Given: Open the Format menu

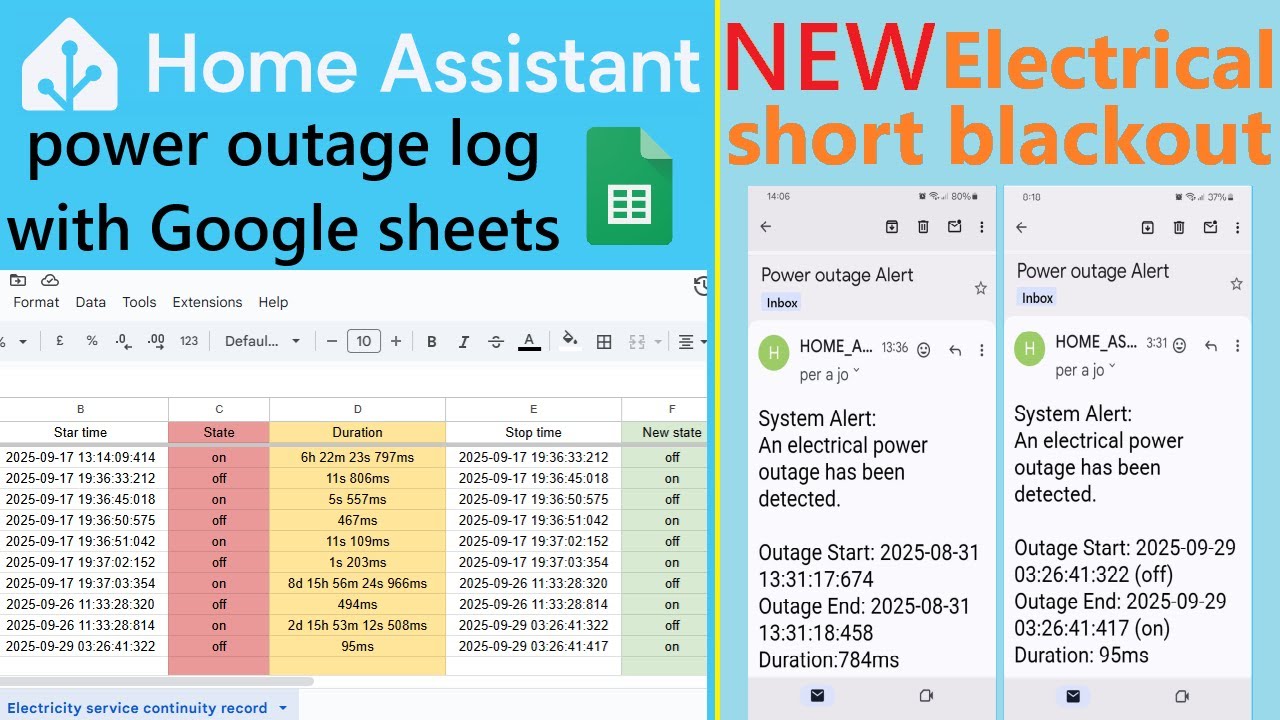Looking at the screenshot, I should (x=36, y=302).
